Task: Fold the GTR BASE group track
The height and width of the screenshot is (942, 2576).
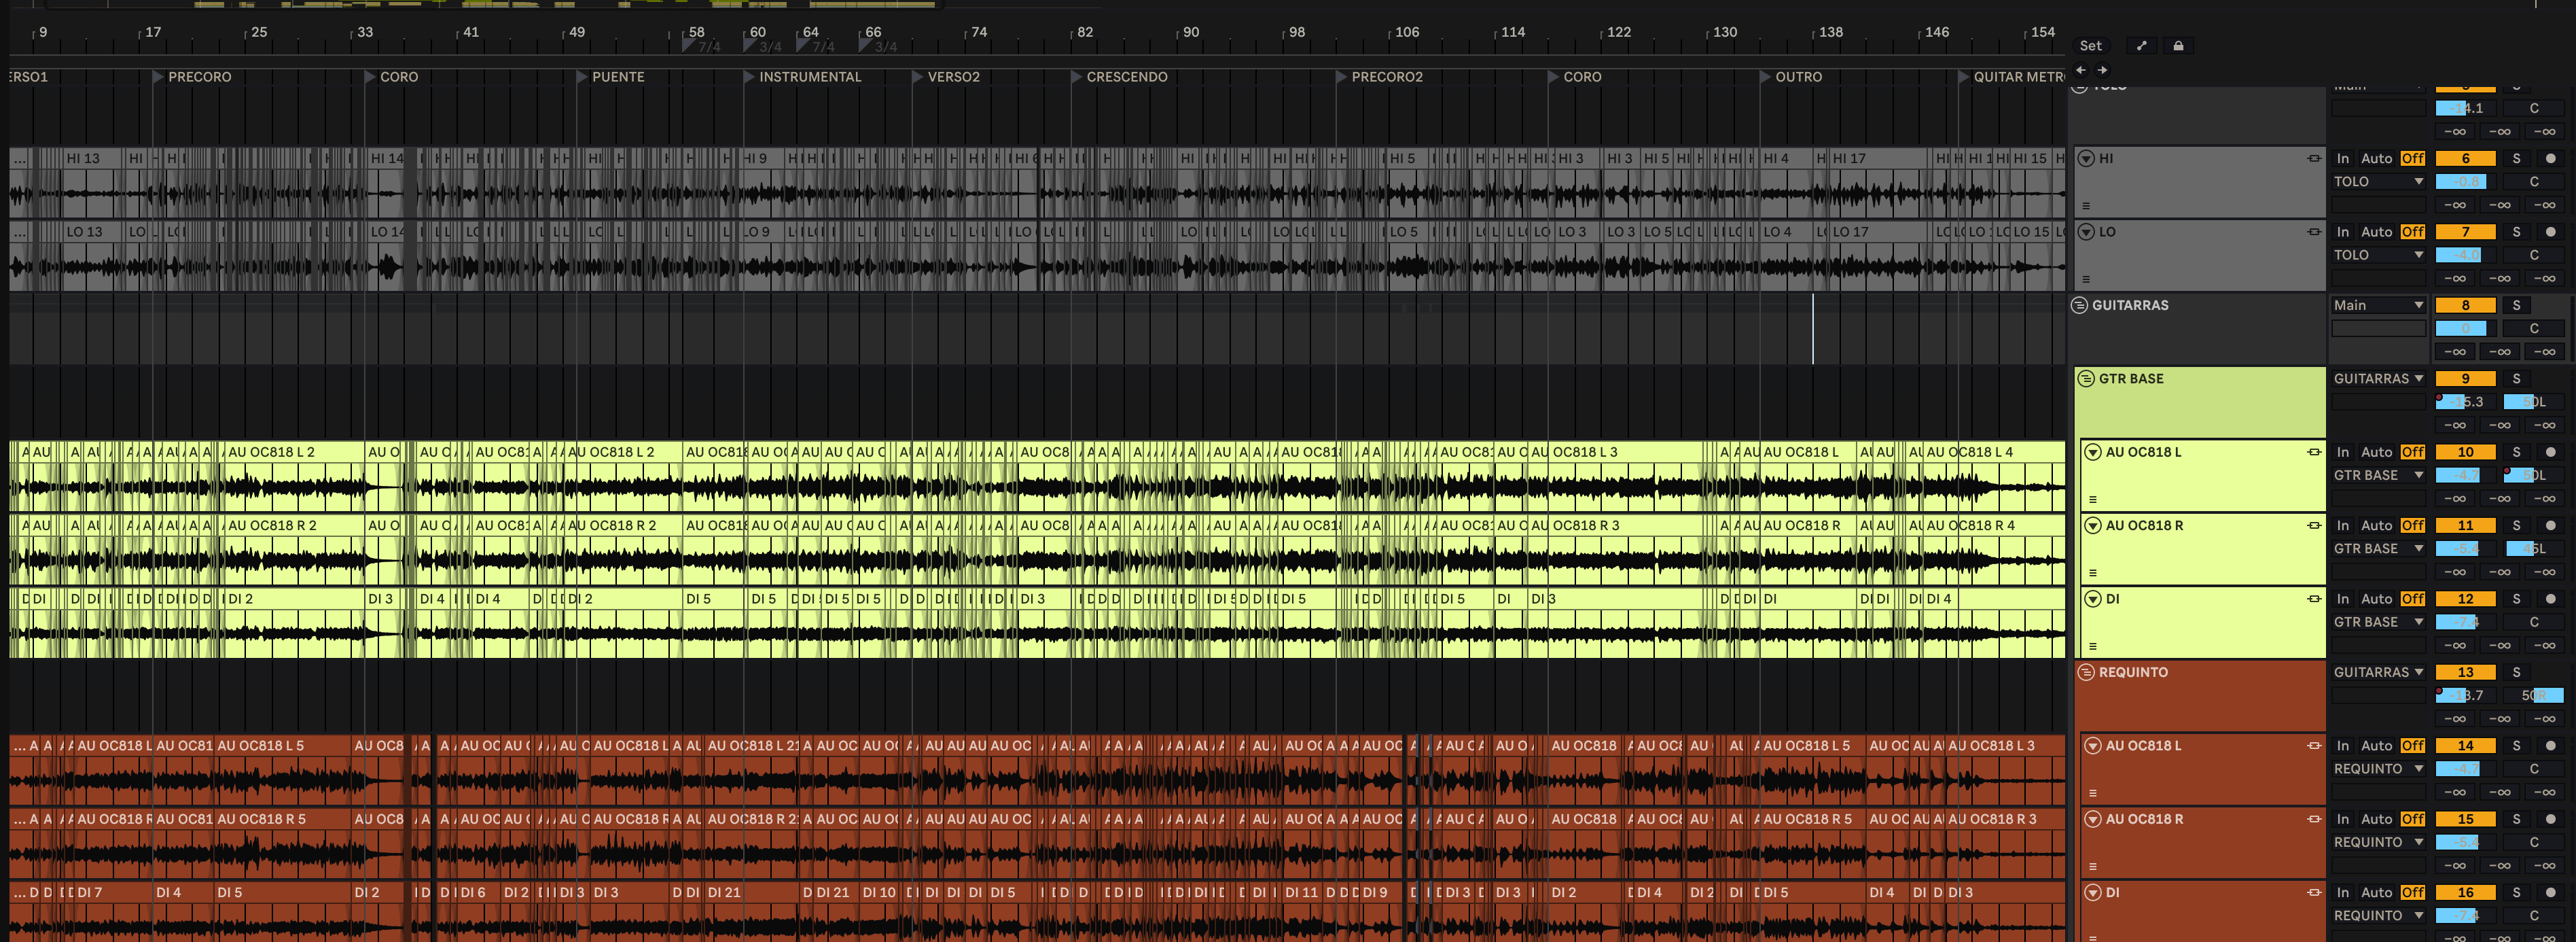Action: (x=2086, y=379)
